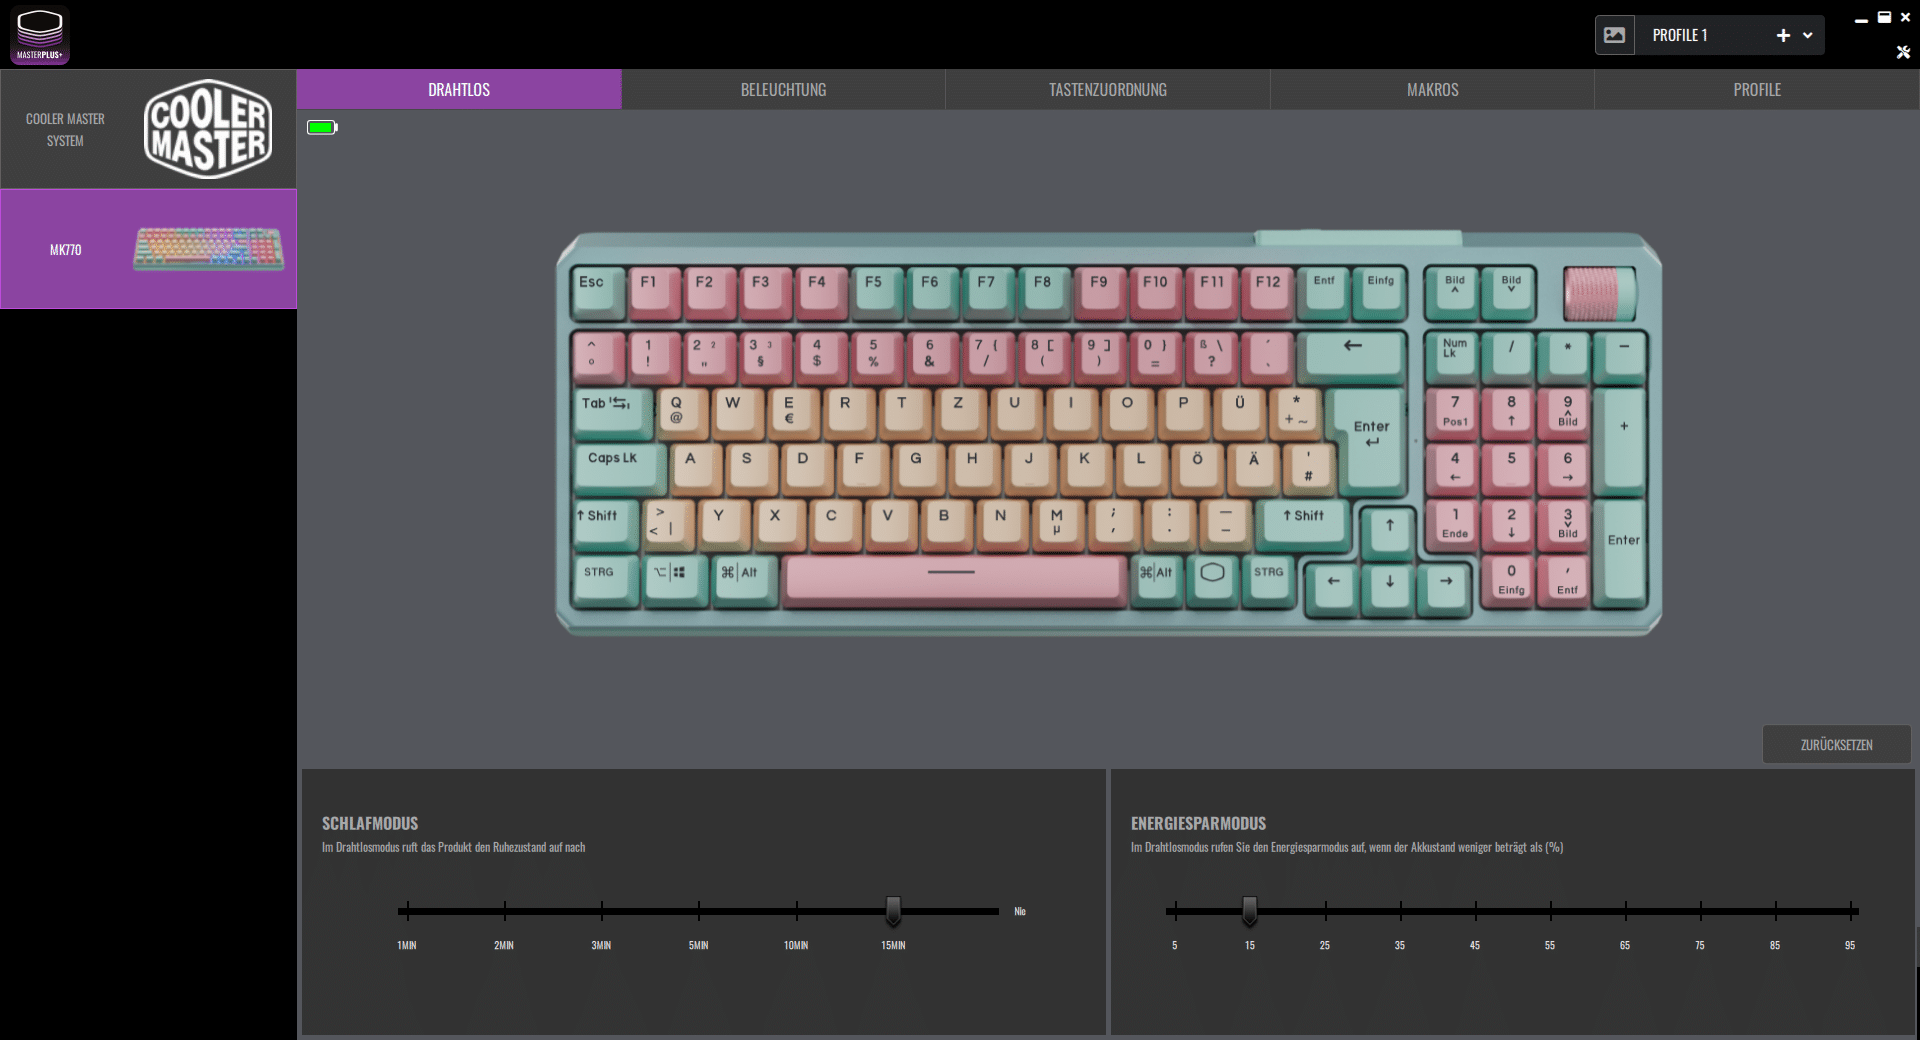Viewport: 1920px width, 1040px height.
Task: Select the Profile tab
Action: [x=1756, y=90]
